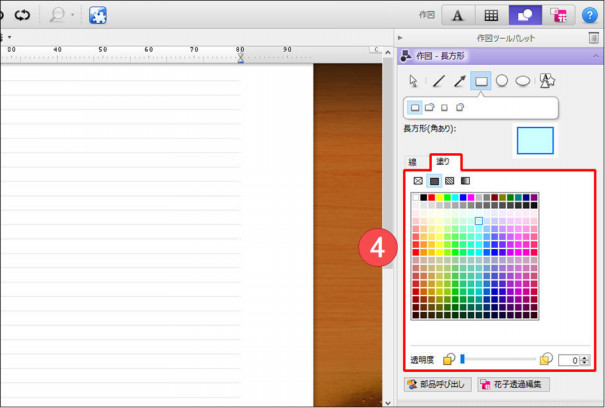Pick the purple swatch ending basic colors row
This screenshot has width=605, height=408.
pyautogui.click(x=534, y=198)
